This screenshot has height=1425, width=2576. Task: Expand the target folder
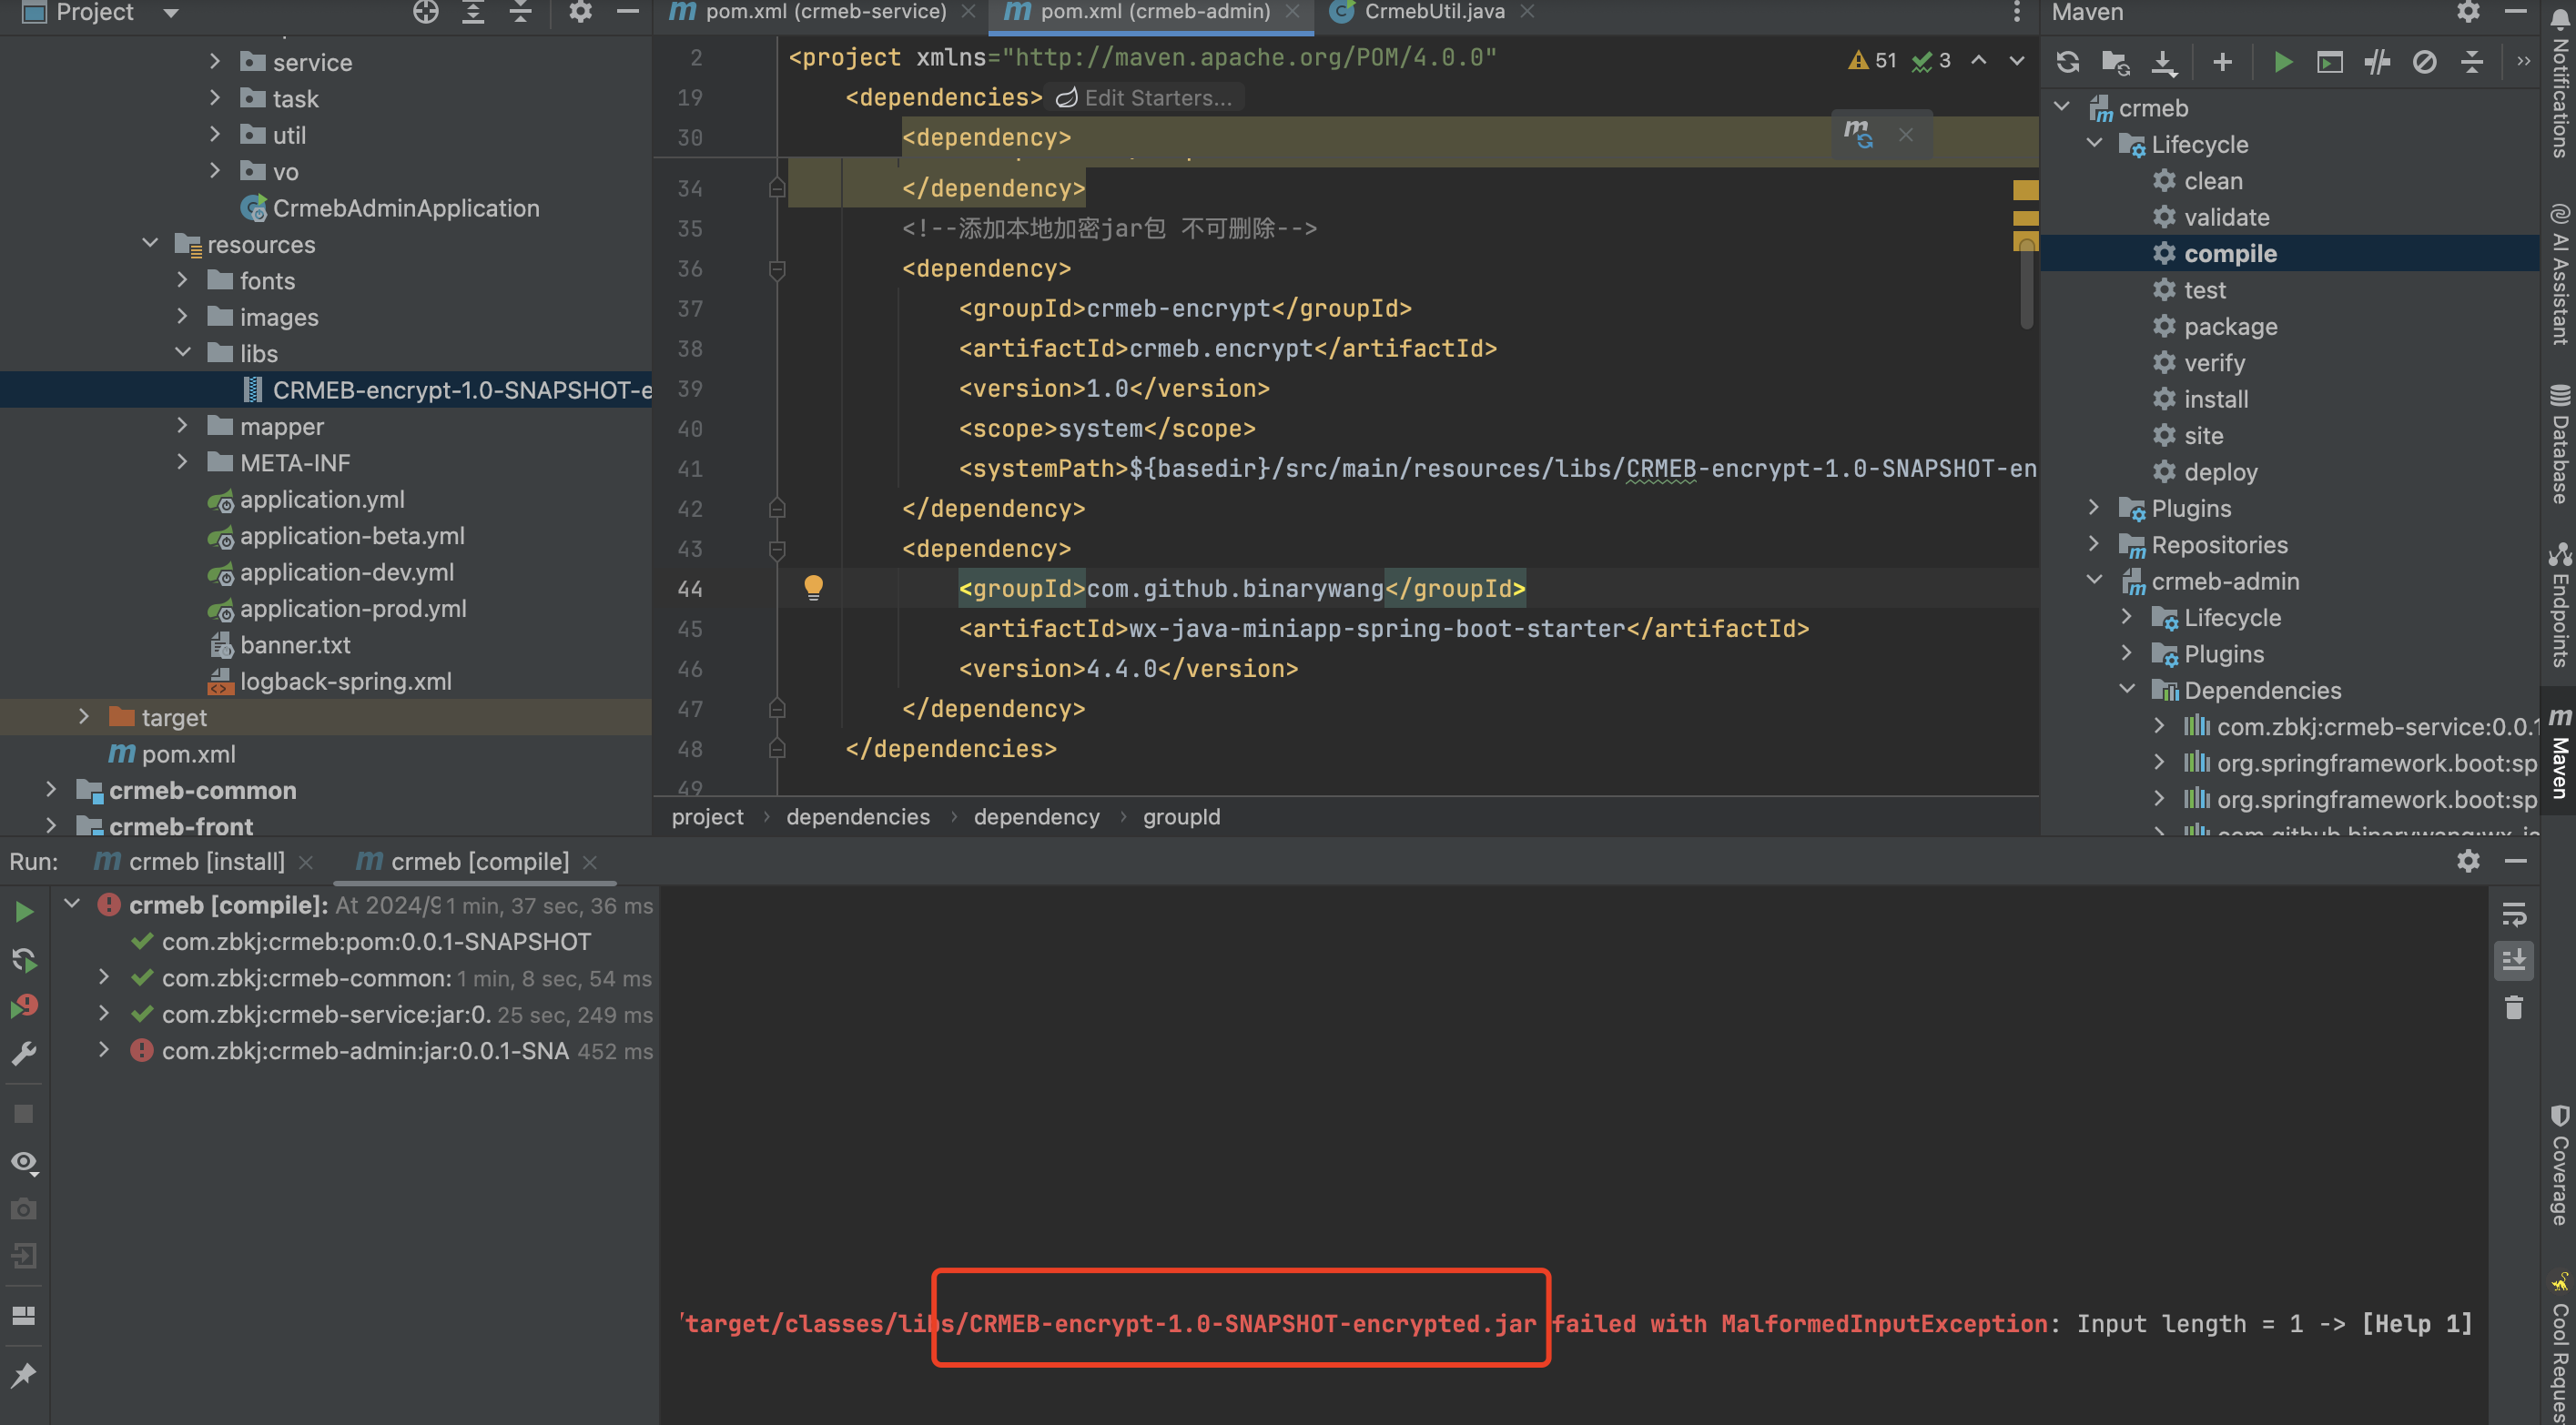click(x=84, y=717)
